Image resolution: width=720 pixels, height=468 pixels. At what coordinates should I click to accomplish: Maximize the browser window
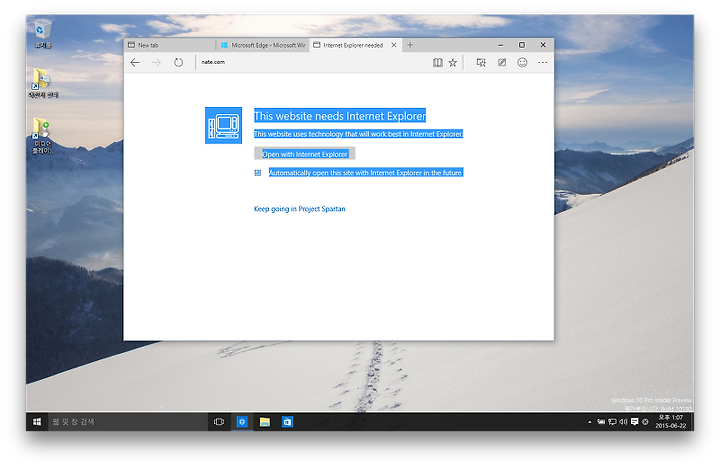522,45
